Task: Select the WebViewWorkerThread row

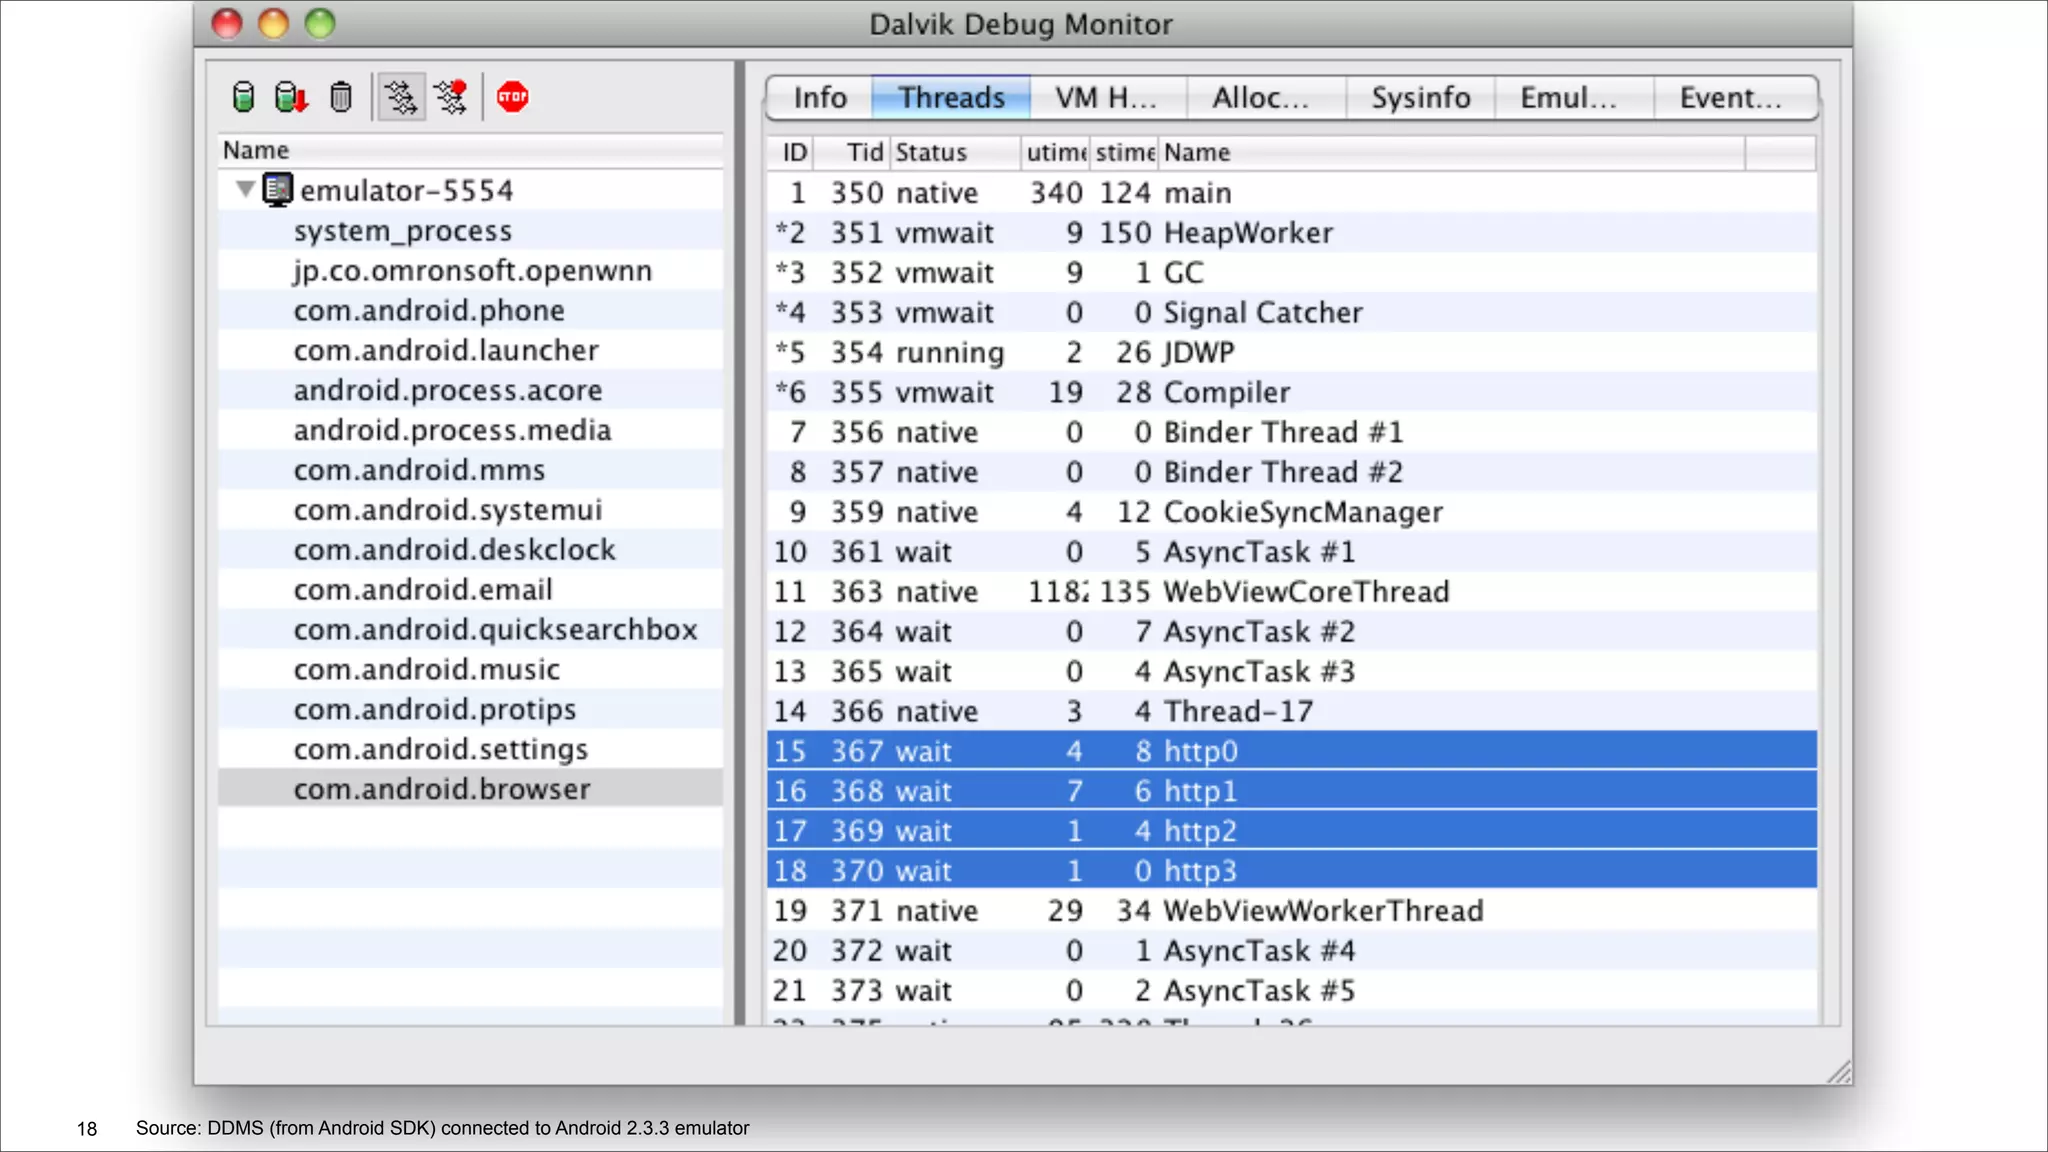Action: coord(1291,911)
